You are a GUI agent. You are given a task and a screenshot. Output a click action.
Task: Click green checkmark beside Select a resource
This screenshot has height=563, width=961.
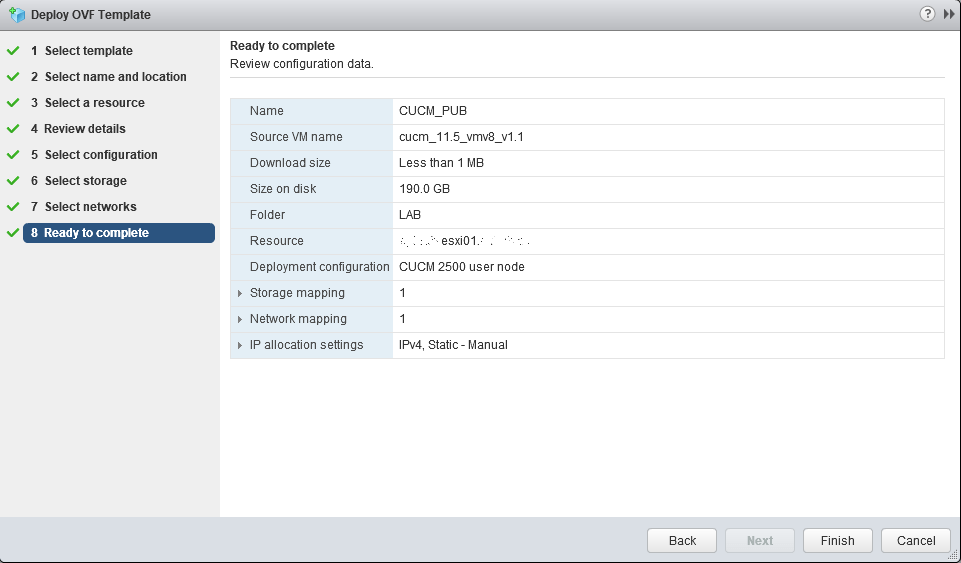tap(13, 103)
